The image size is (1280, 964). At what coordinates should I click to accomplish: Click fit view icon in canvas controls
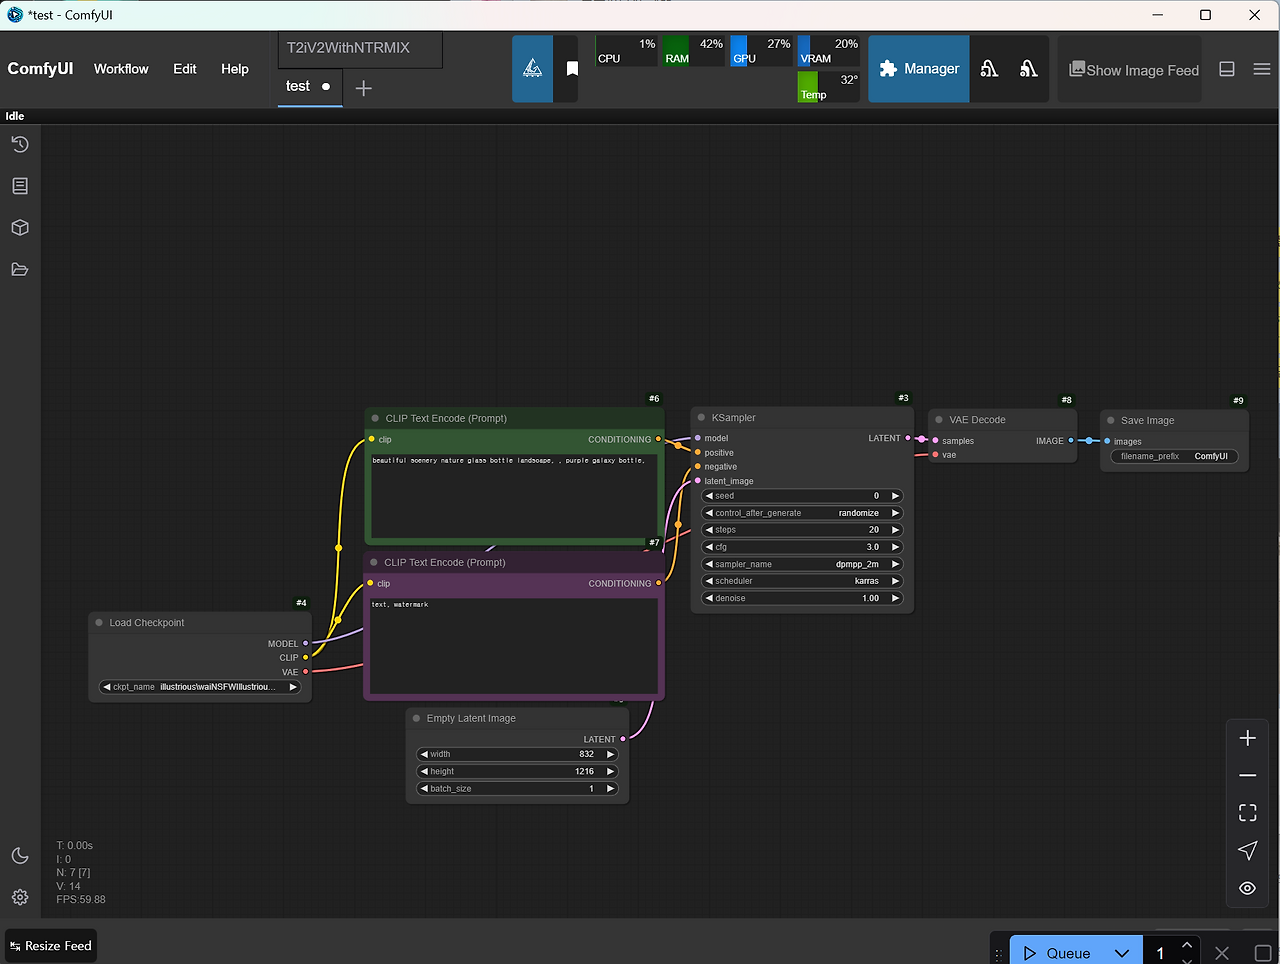coord(1247,813)
